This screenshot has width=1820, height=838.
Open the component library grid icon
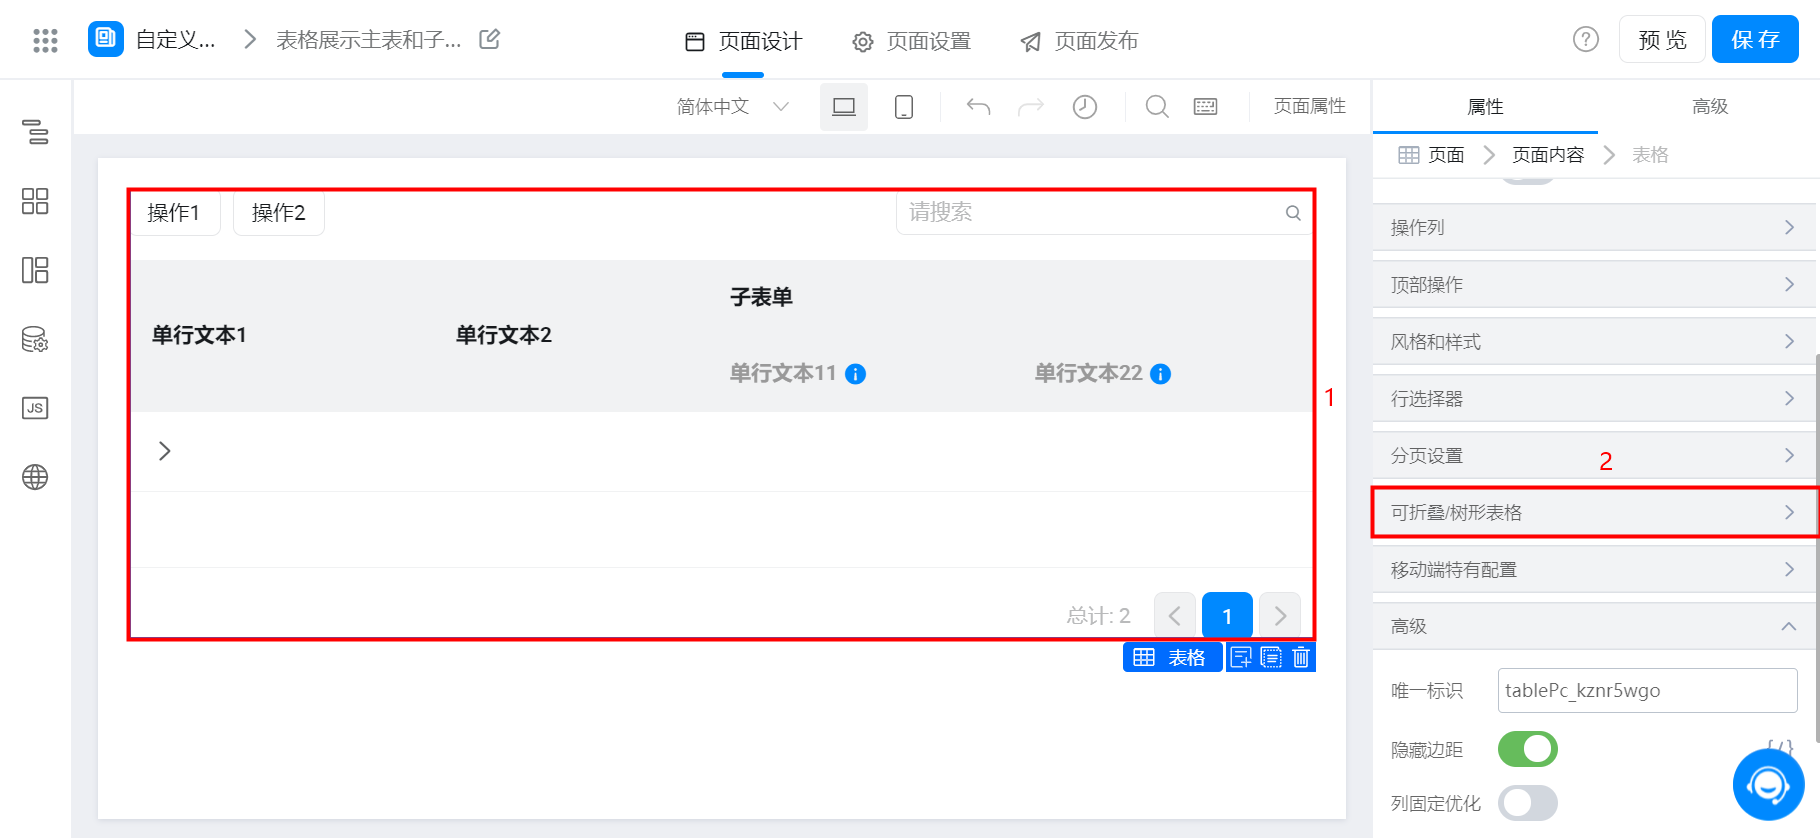tap(35, 201)
